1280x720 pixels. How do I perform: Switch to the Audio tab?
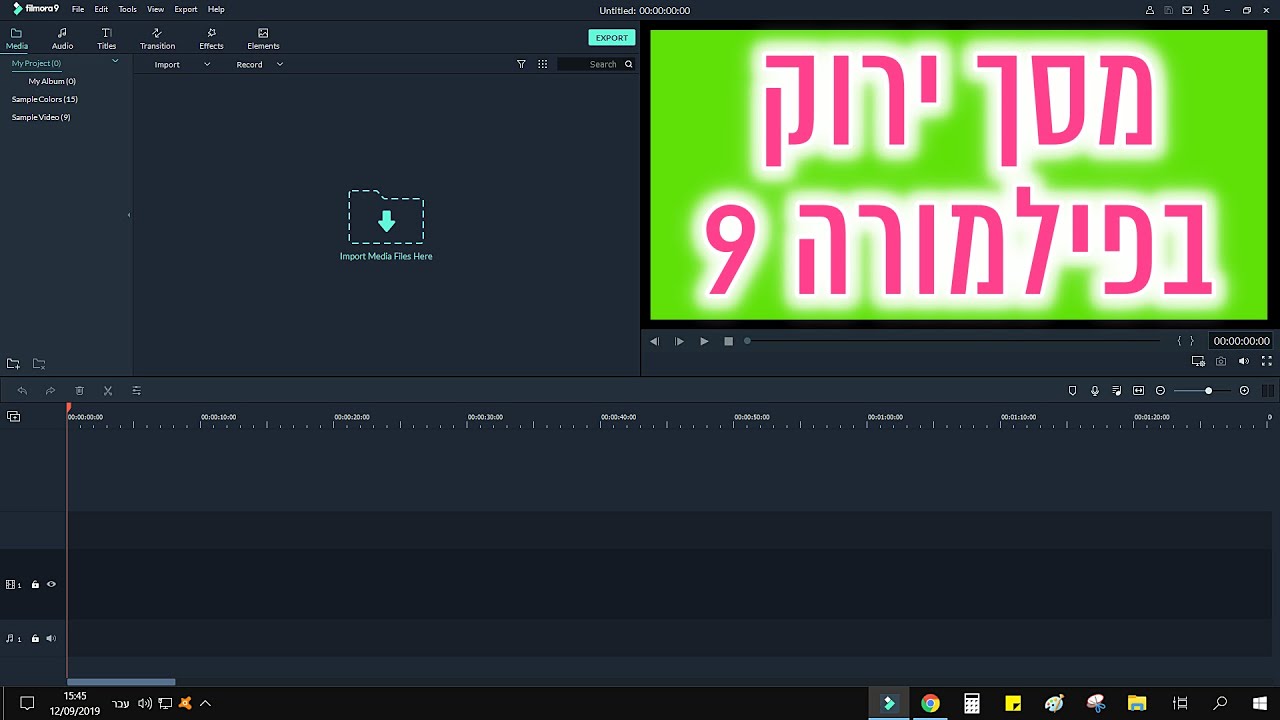point(62,39)
